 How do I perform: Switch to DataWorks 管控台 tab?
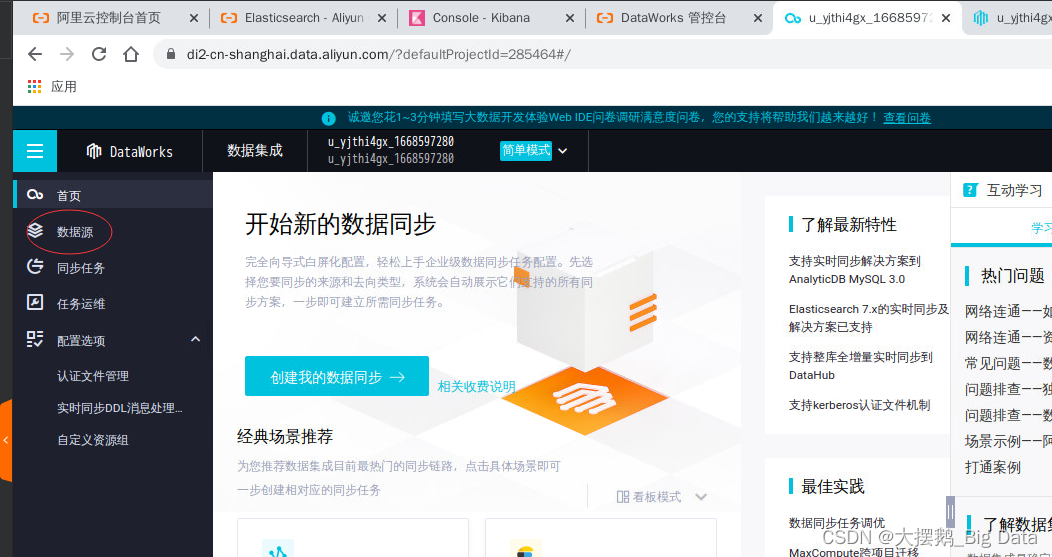pyautogui.click(x=680, y=18)
